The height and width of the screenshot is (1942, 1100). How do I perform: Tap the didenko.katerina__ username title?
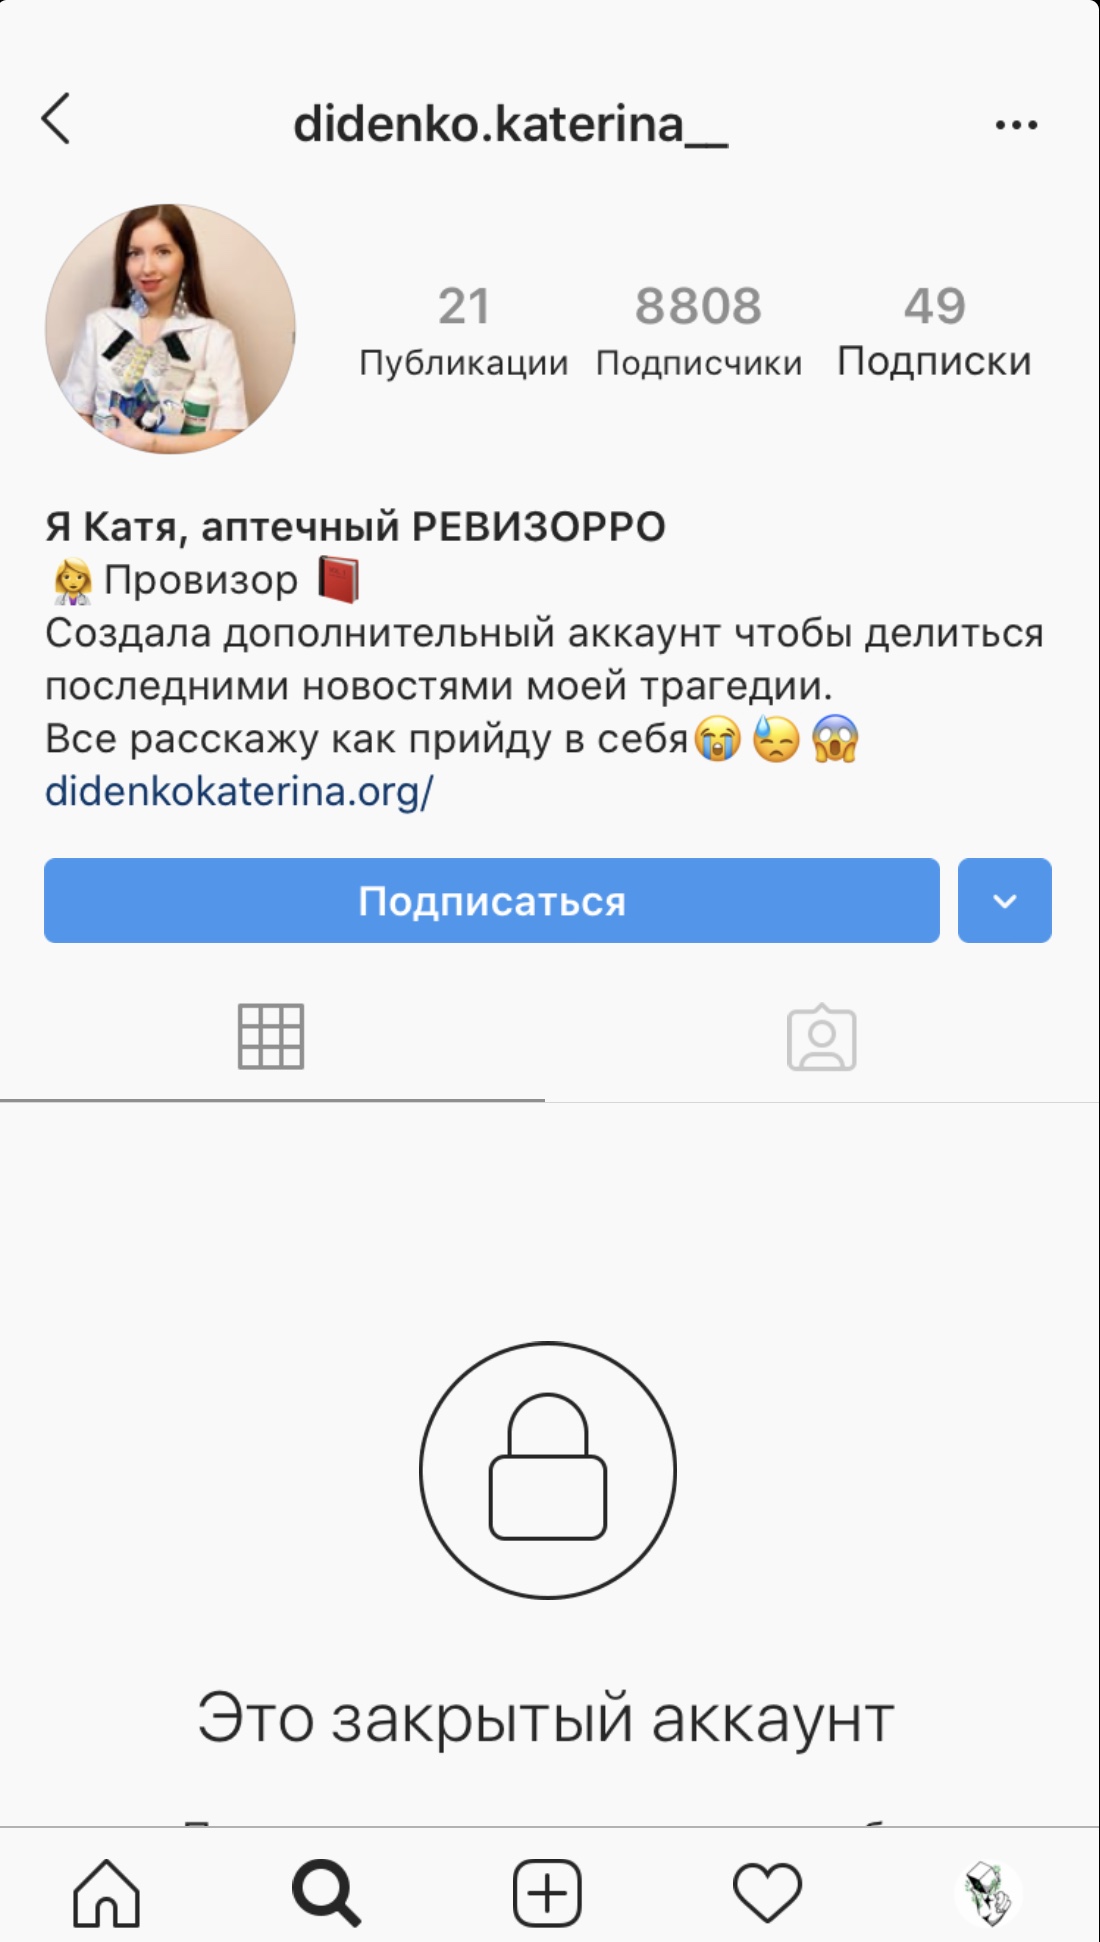(x=510, y=125)
